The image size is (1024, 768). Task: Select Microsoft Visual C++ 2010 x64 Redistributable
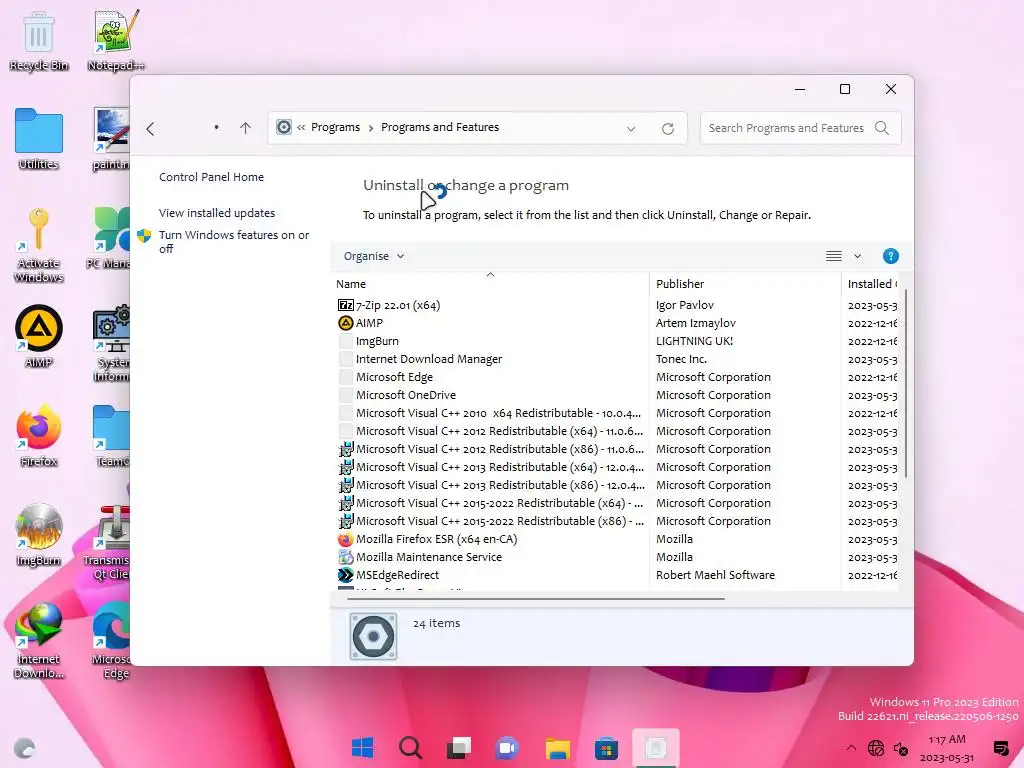(617, 413)
